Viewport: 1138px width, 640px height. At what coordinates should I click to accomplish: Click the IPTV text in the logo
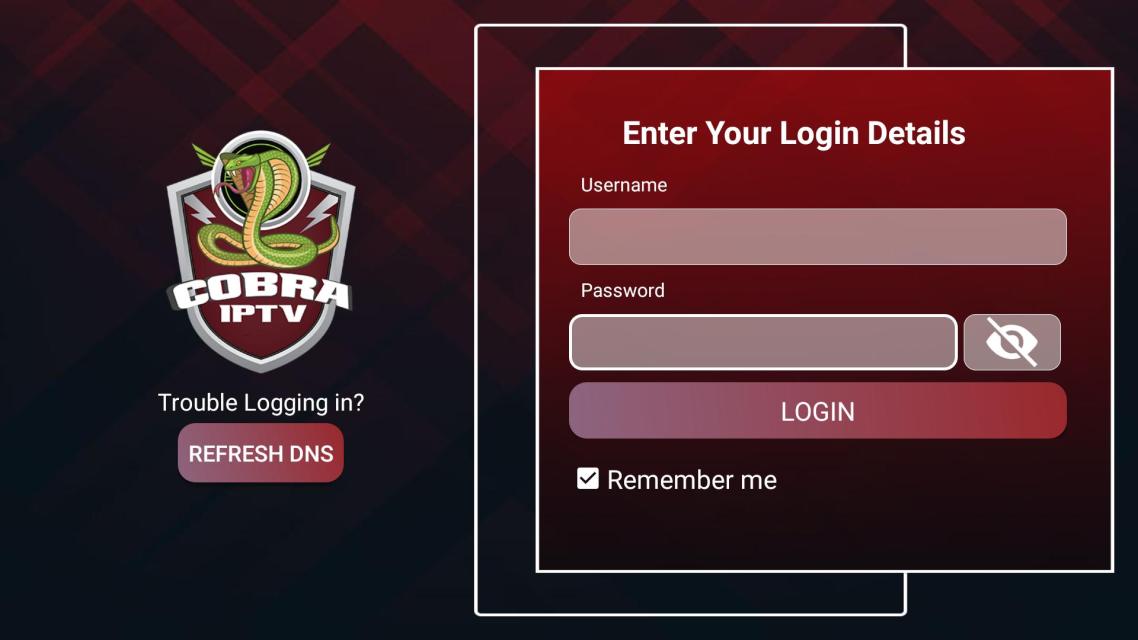[x=263, y=313]
